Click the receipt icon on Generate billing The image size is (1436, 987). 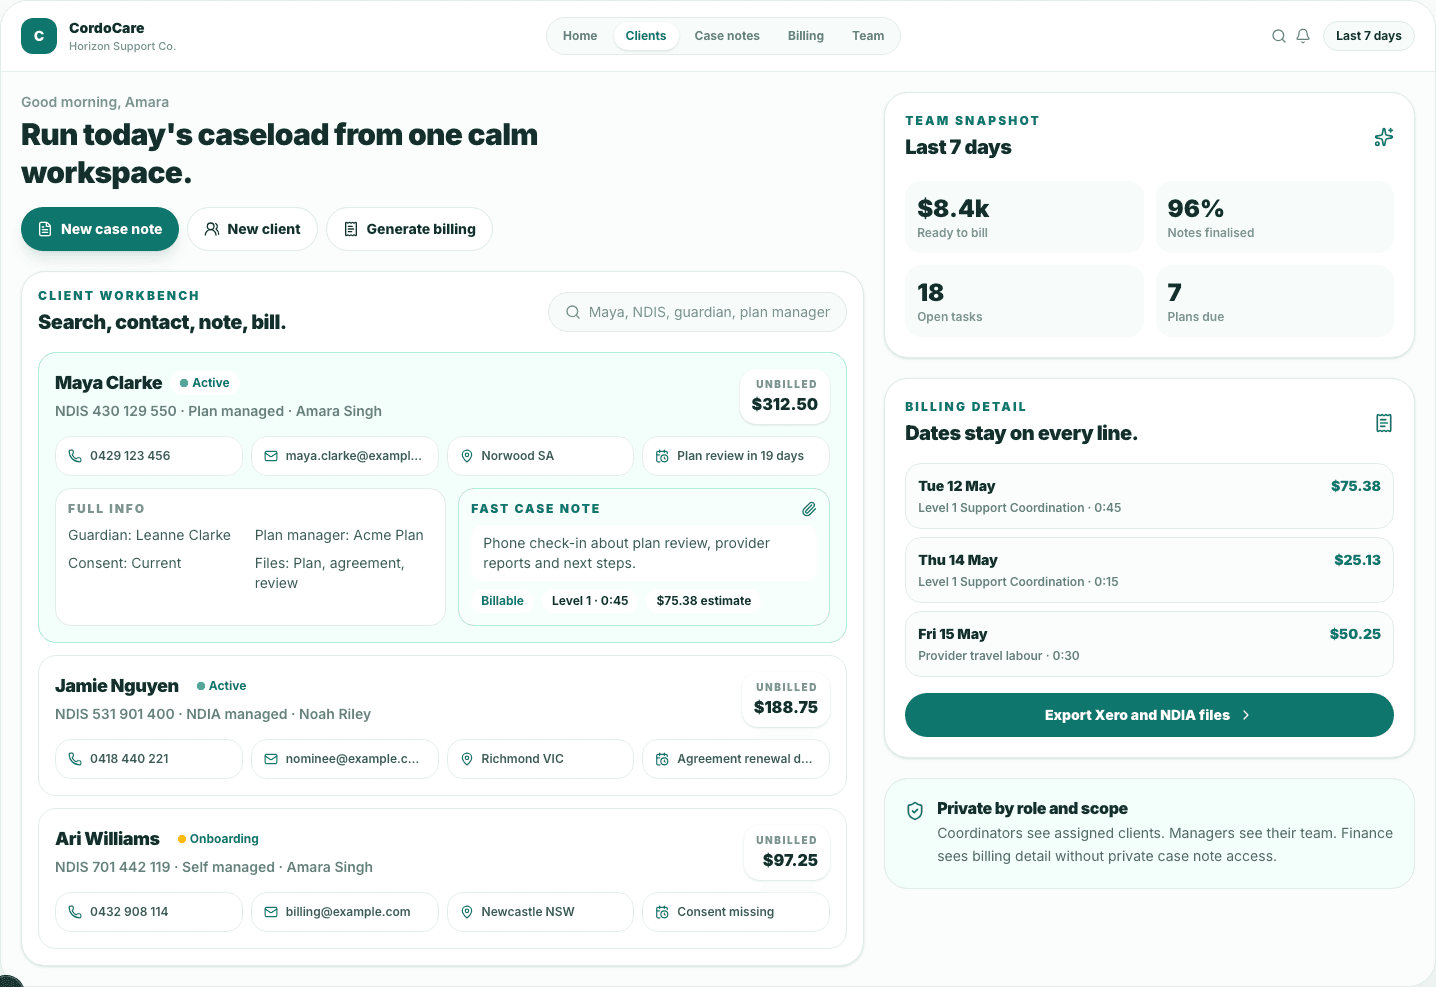(351, 229)
